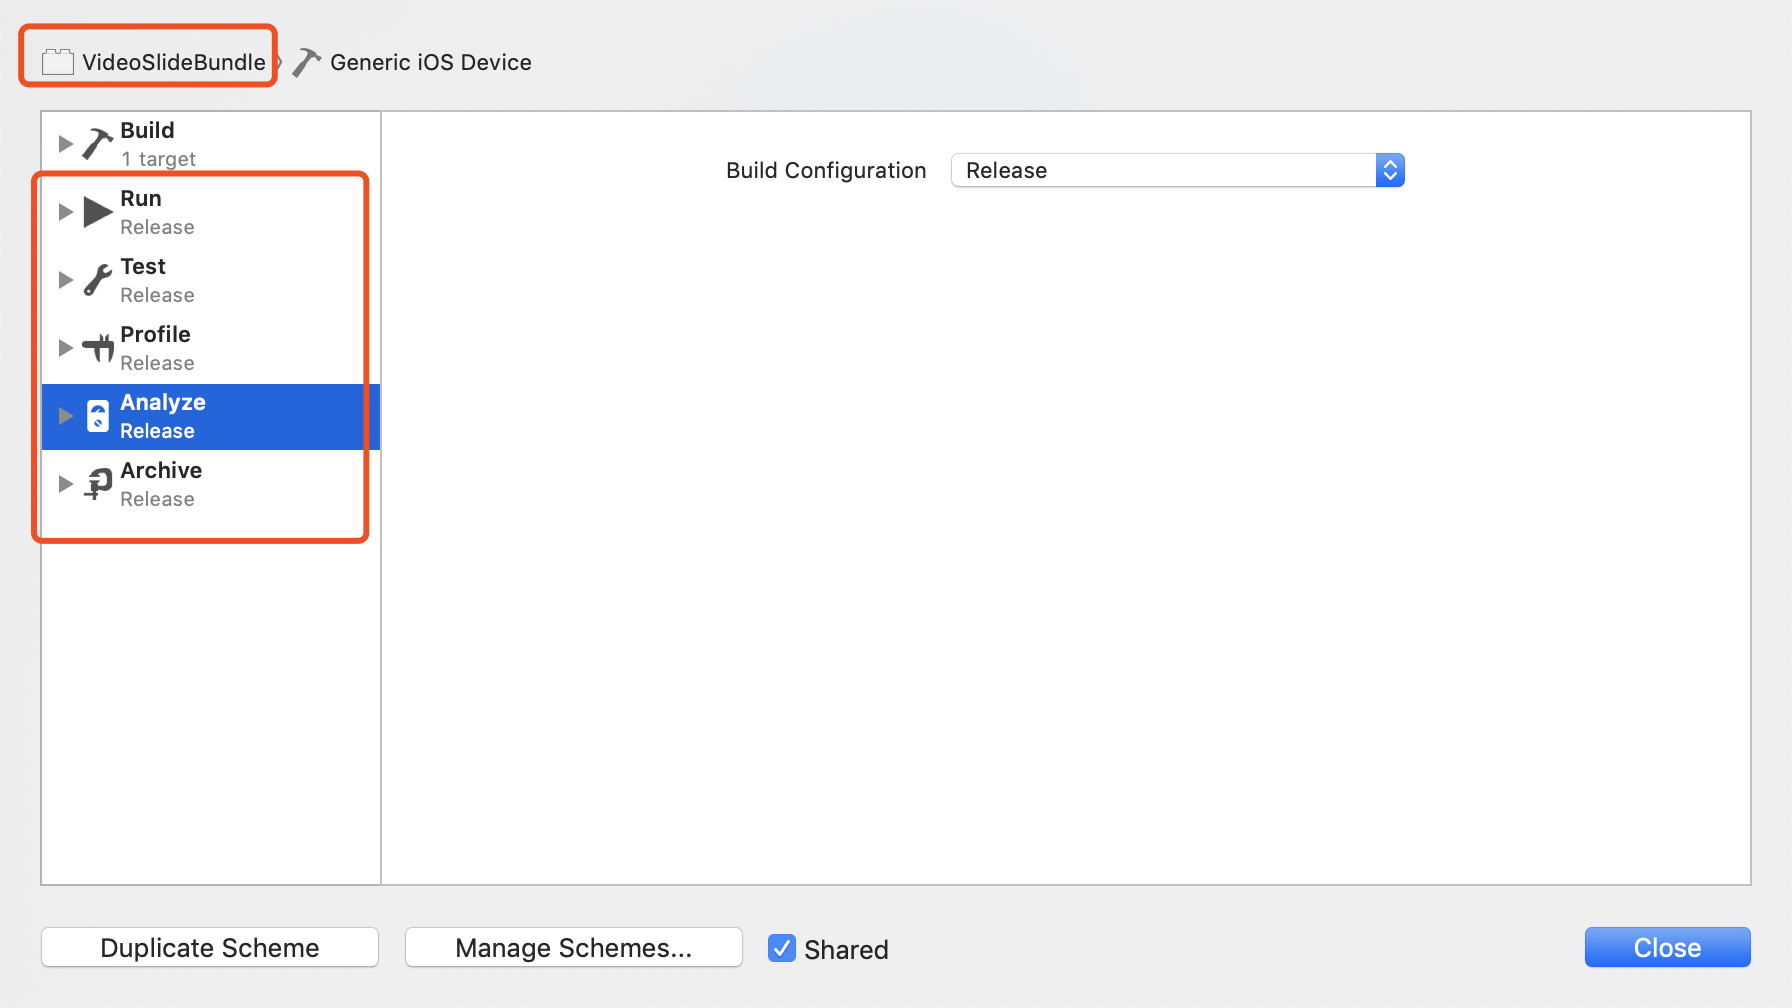Expand the Profile action disclosure triangle

[x=66, y=348]
